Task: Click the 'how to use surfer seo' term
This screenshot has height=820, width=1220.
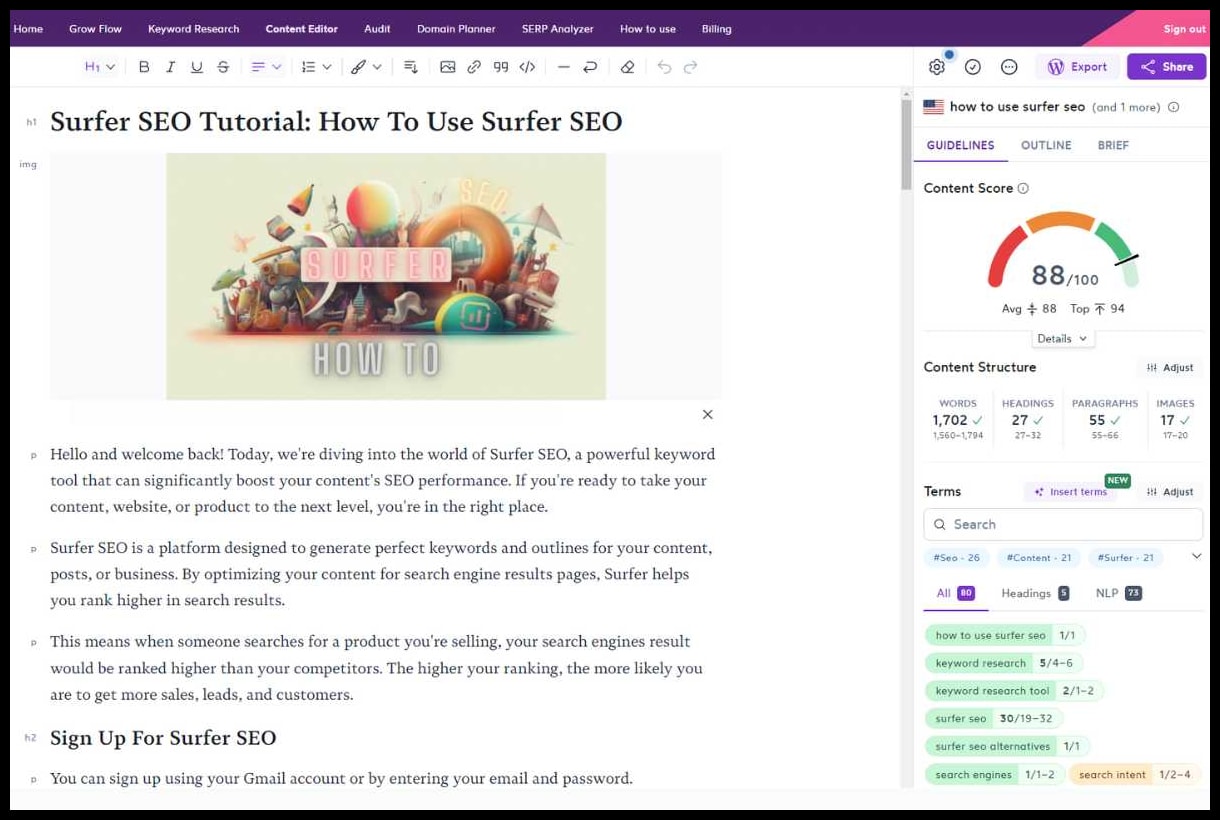Action: click(x=1005, y=635)
